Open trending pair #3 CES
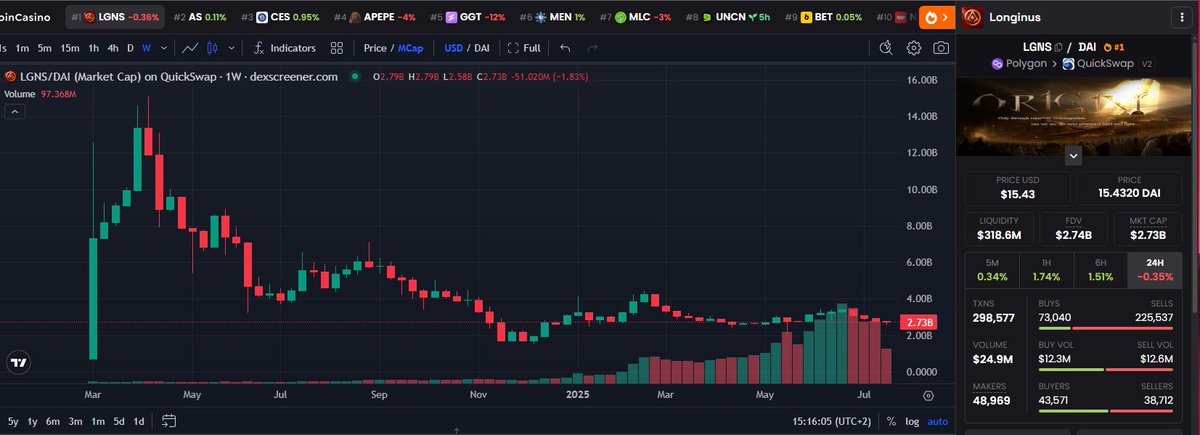1200x435 pixels. (282, 17)
